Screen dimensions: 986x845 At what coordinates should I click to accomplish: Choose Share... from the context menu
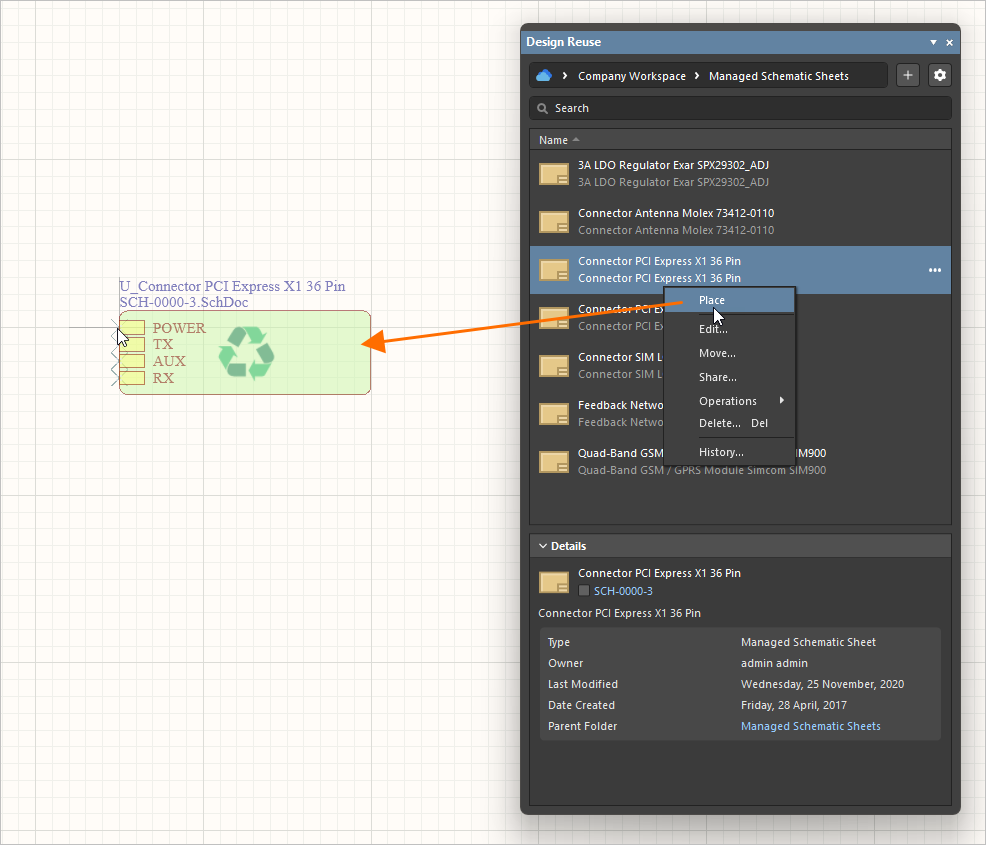point(717,377)
